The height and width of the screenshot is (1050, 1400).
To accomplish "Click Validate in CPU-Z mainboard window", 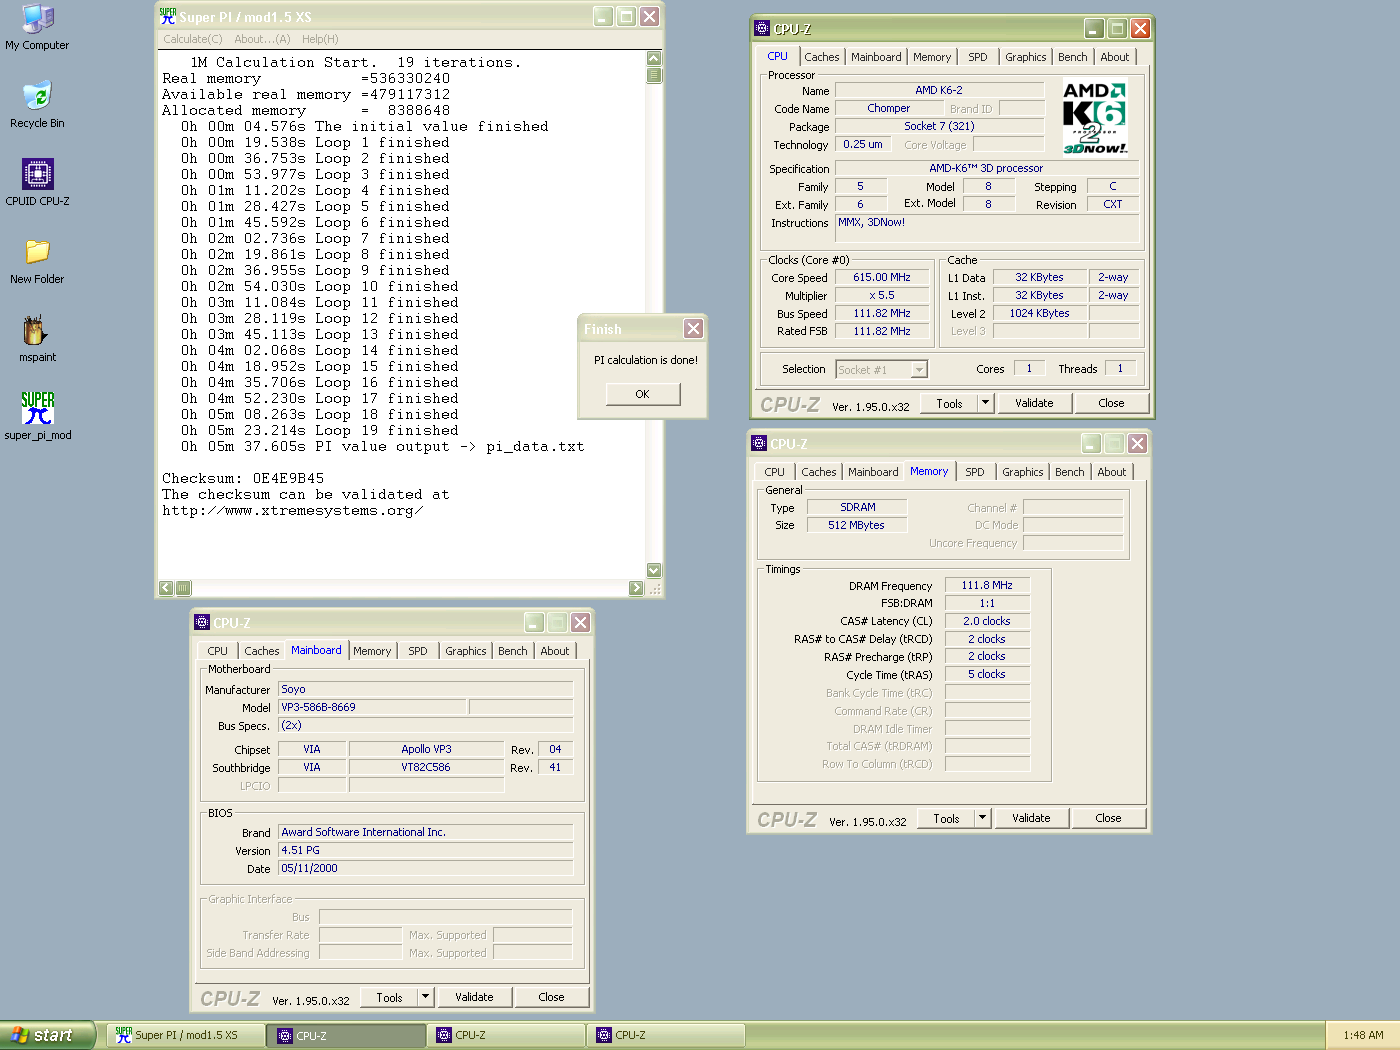I will 475,997.
